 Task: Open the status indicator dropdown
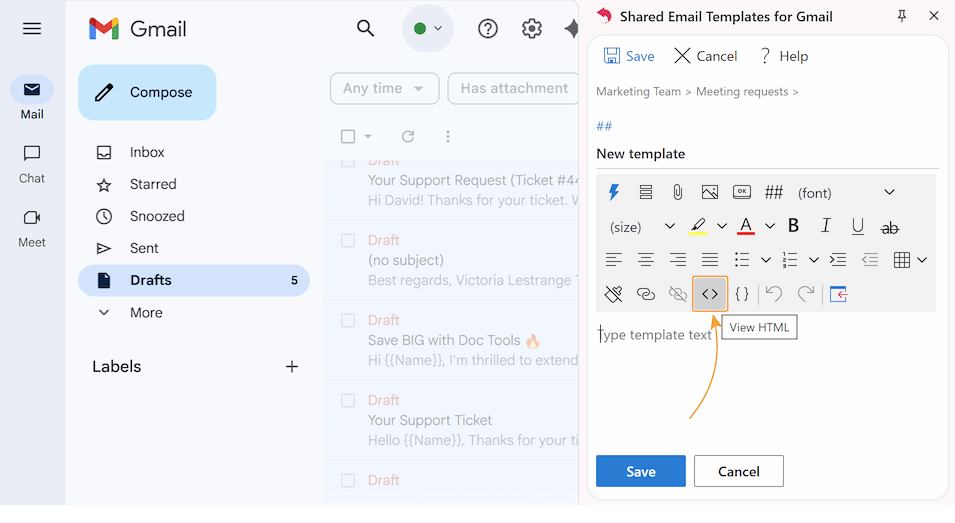428,29
